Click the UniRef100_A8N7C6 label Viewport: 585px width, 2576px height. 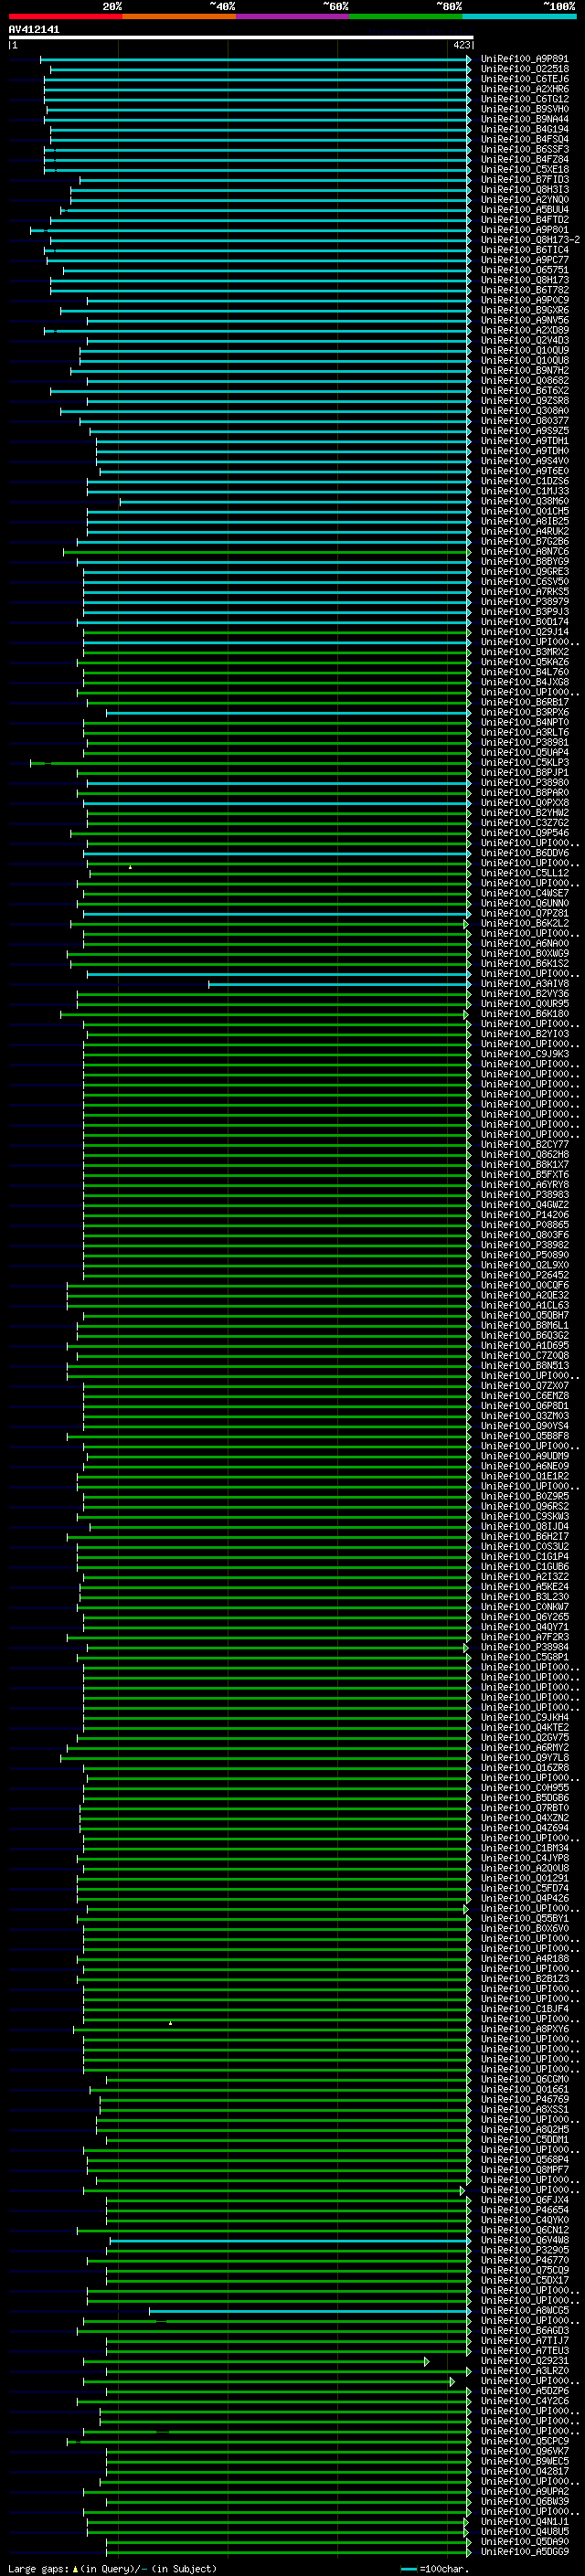click(525, 551)
